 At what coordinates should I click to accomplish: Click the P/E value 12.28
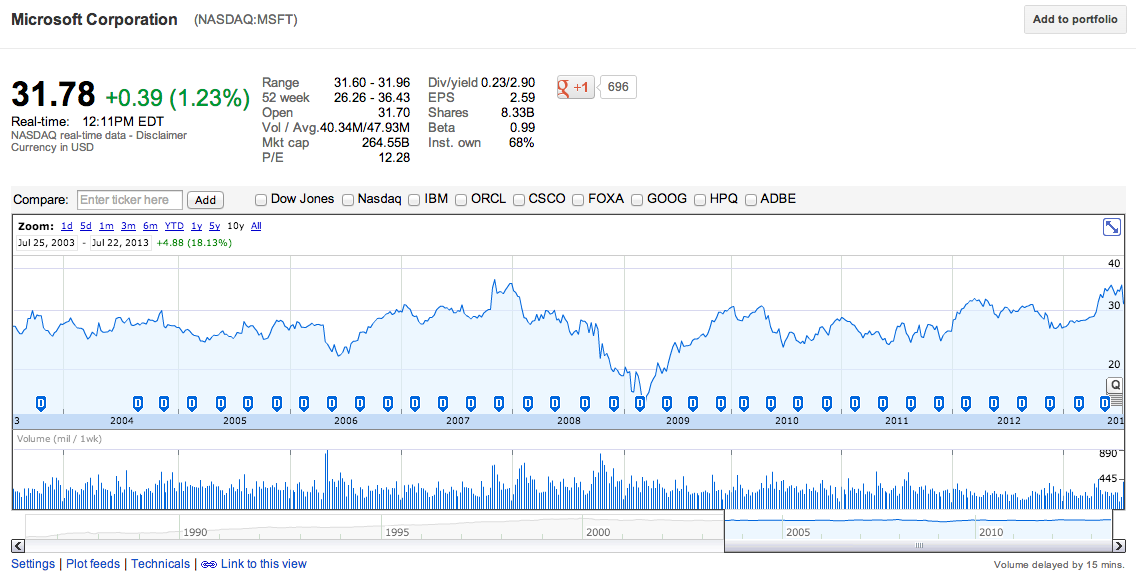tap(394, 158)
